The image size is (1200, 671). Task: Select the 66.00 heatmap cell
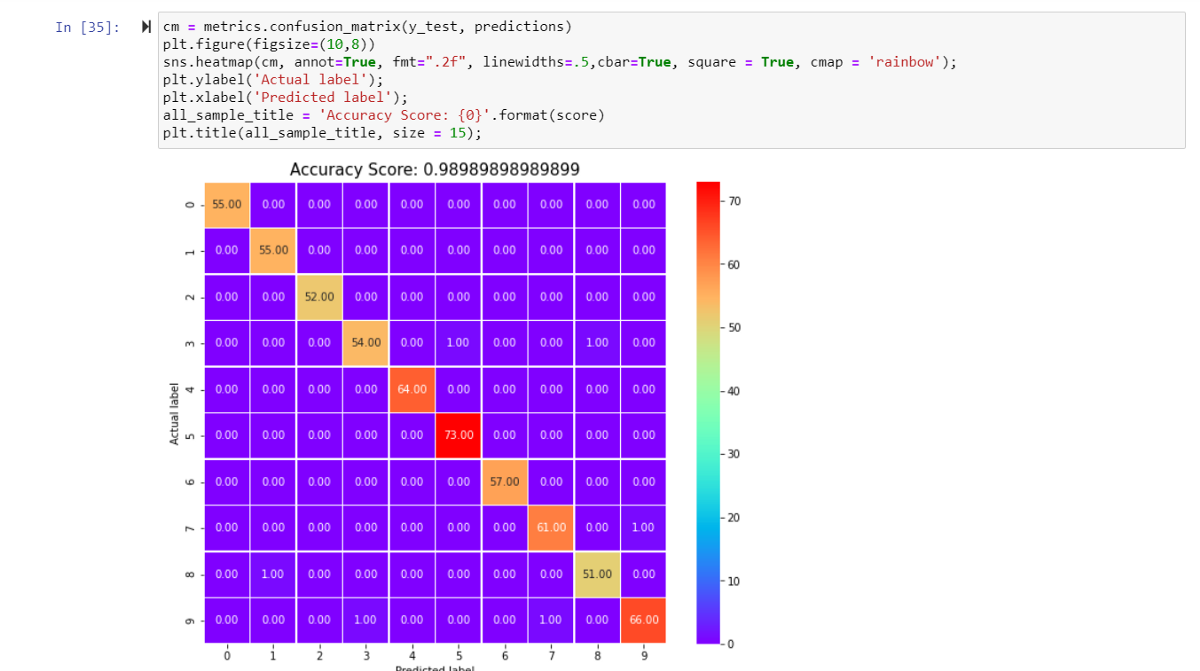(643, 620)
